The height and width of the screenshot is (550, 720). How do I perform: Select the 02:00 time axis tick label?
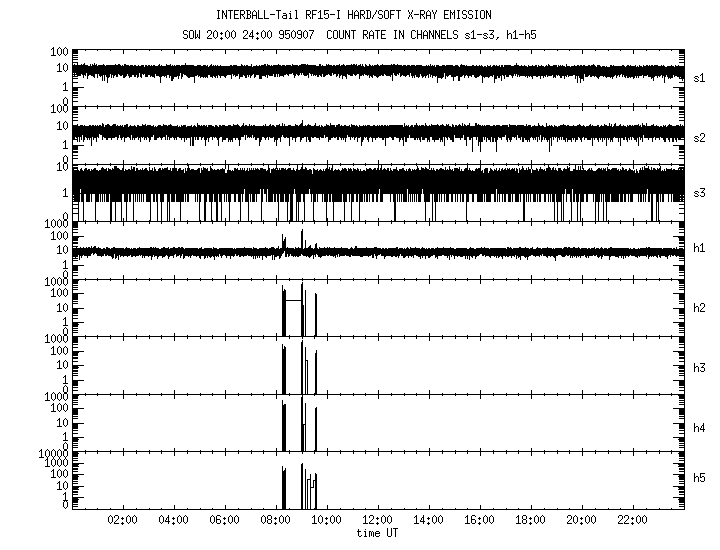122,521
